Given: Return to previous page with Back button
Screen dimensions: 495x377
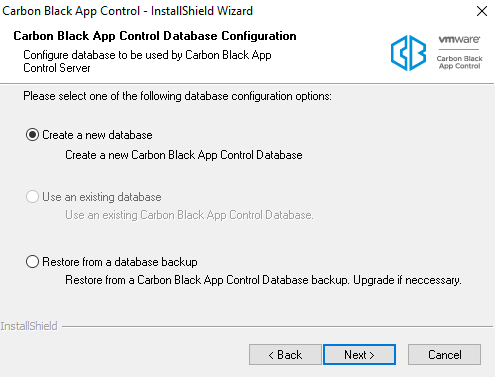Looking at the screenshot, I should tap(285, 355).
